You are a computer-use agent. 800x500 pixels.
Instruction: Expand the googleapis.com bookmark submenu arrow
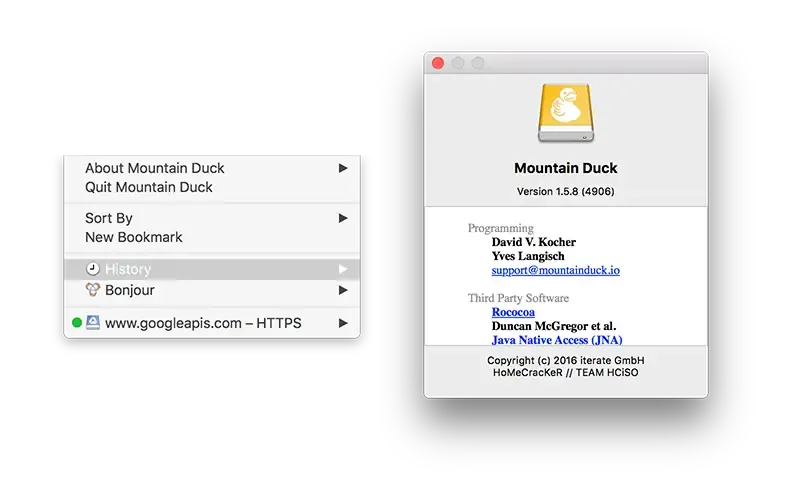[343, 322]
